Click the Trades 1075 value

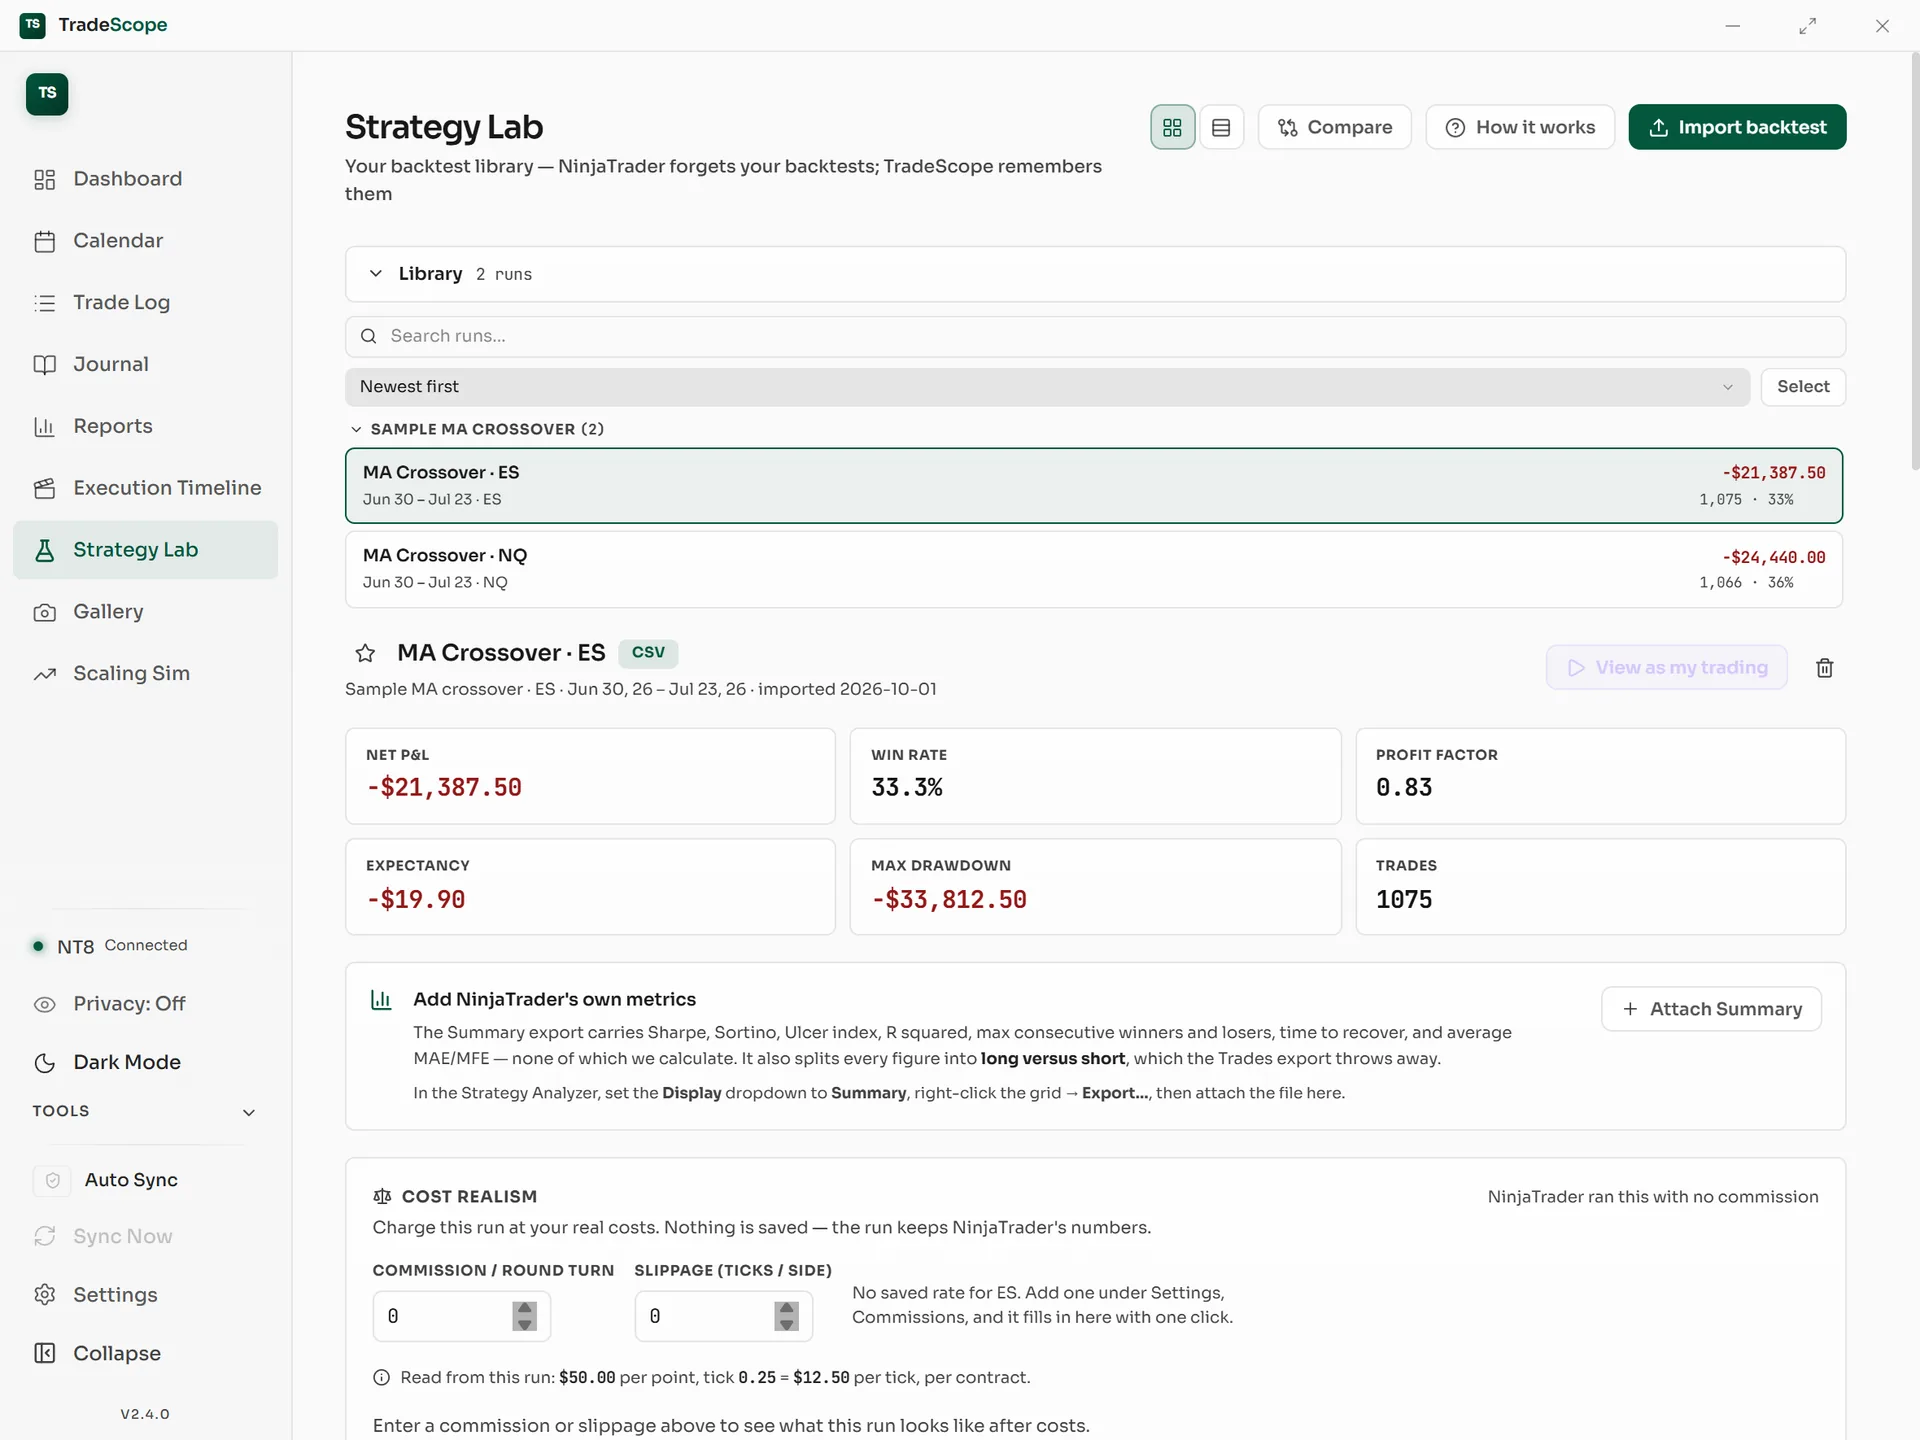pos(1404,900)
